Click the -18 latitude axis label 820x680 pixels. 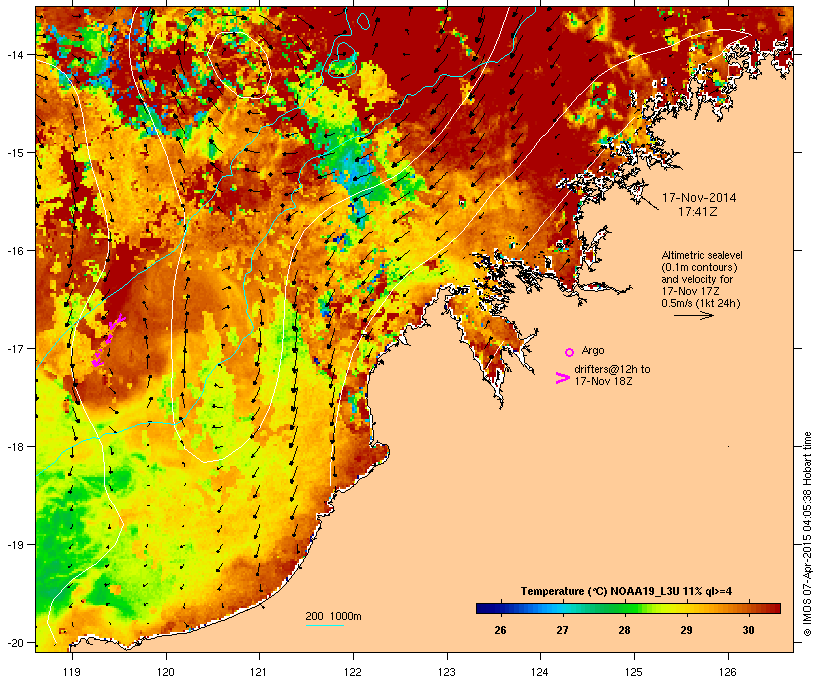point(14,447)
